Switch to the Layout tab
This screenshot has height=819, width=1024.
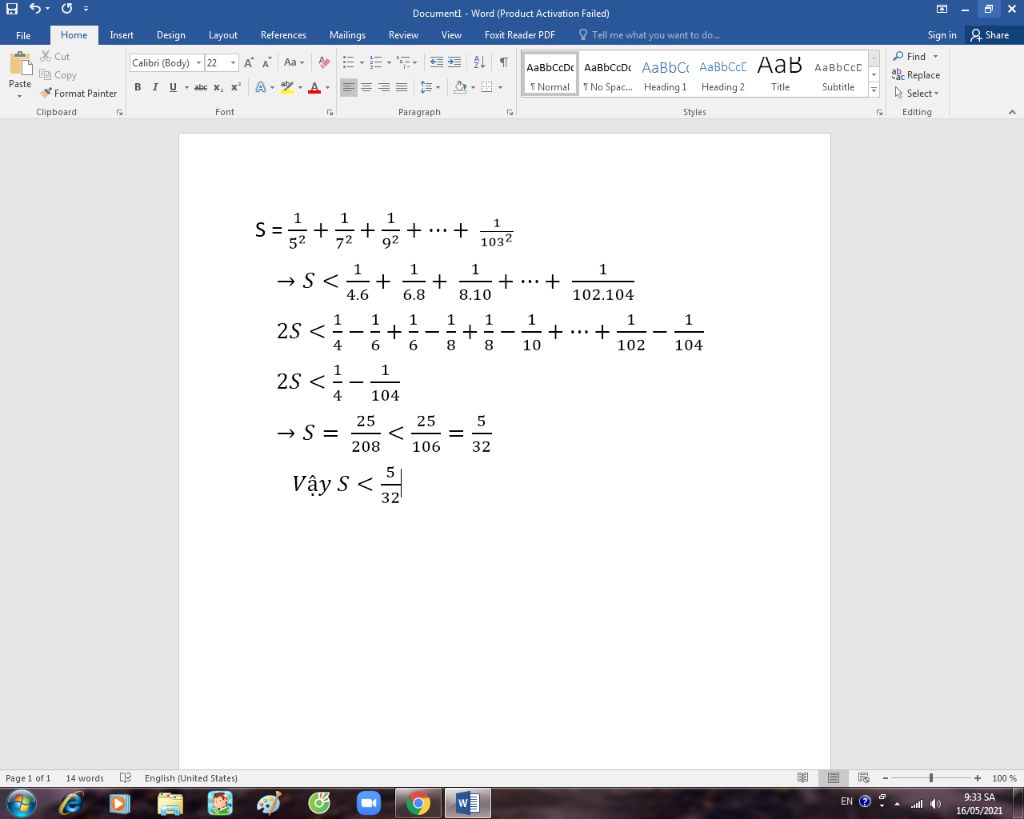pyautogui.click(x=223, y=35)
